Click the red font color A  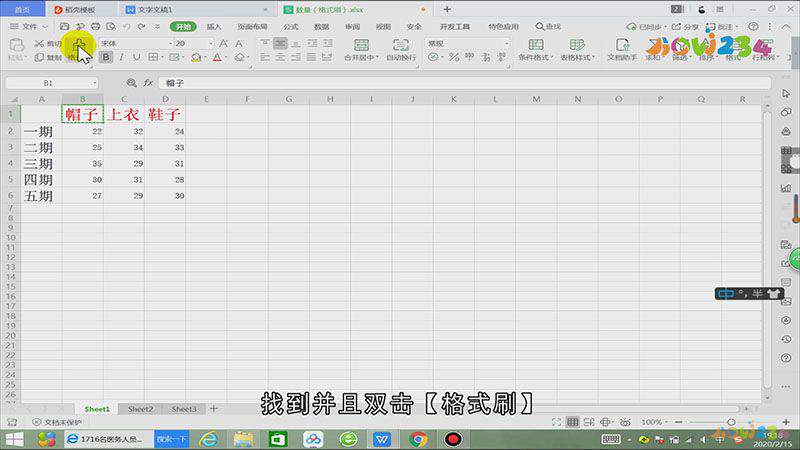217,57
